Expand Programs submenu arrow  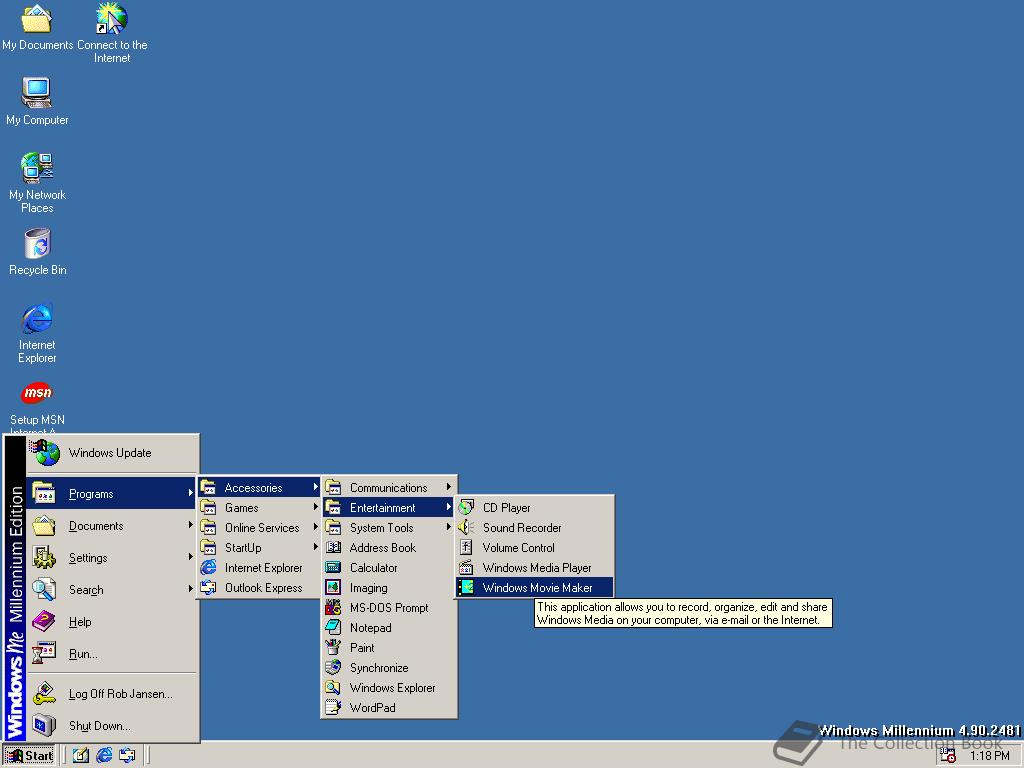(190, 493)
